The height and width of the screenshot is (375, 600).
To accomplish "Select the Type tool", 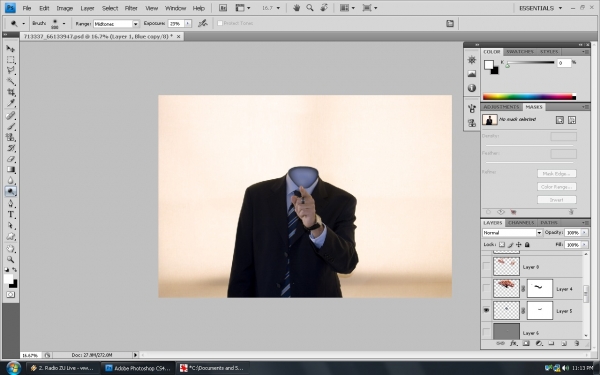I will pyautogui.click(x=10, y=214).
